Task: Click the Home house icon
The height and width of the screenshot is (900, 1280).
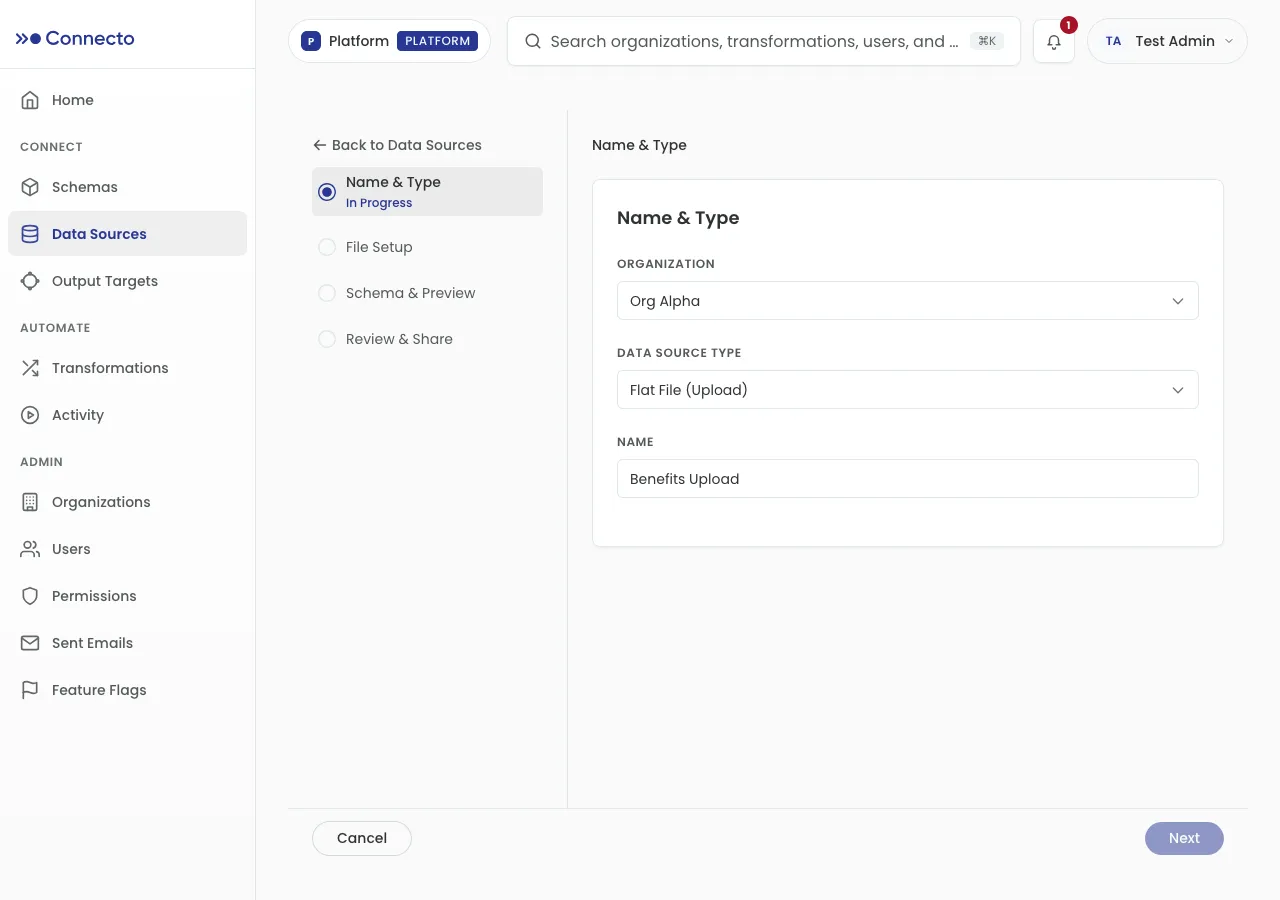Action: pyautogui.click(x=30, y=100)
